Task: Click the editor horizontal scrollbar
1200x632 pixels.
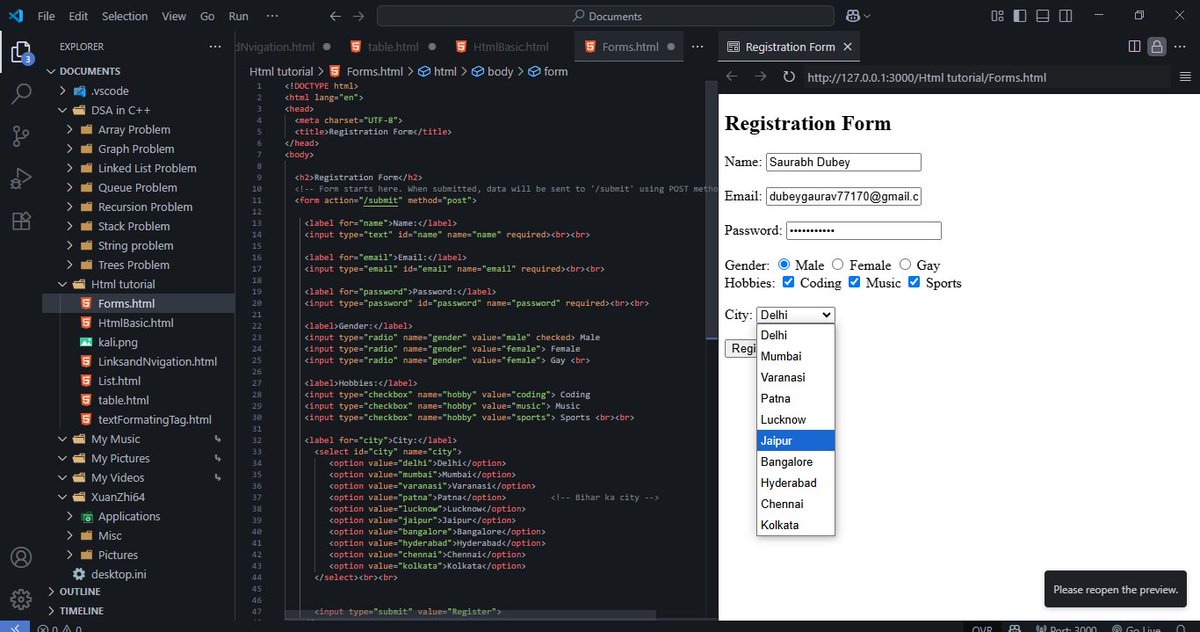Action: click(x=470, y=615)
